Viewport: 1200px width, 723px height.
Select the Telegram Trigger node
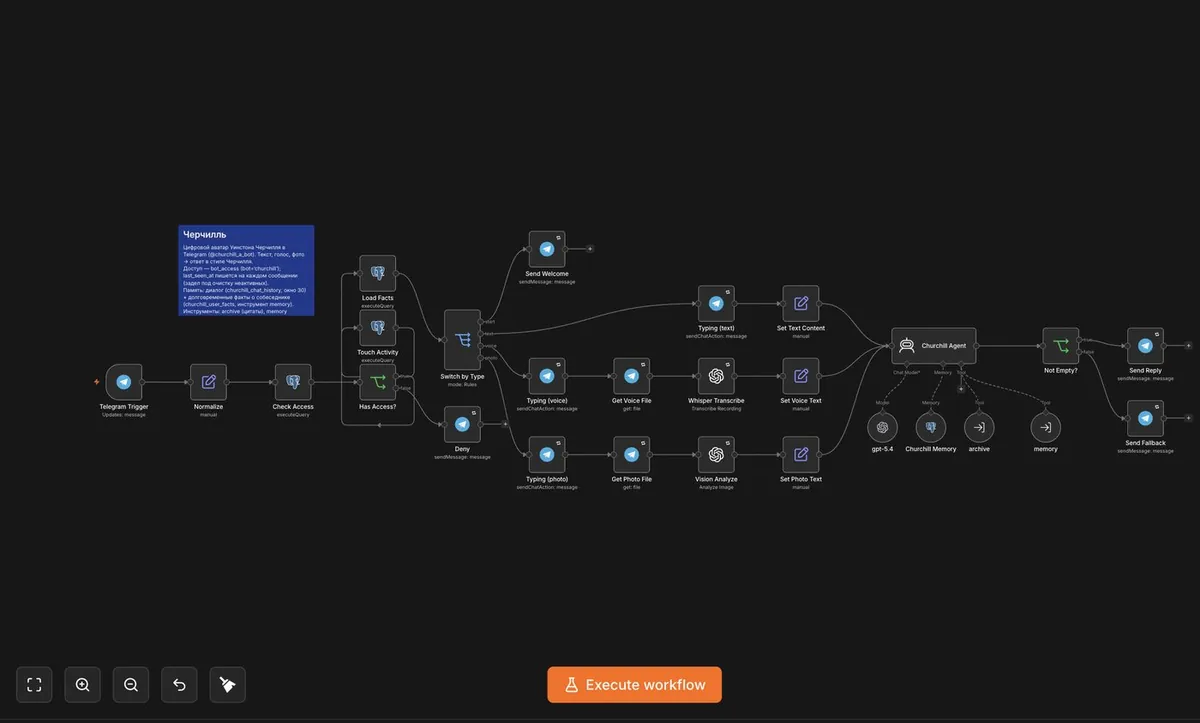[x=124, y=382]
